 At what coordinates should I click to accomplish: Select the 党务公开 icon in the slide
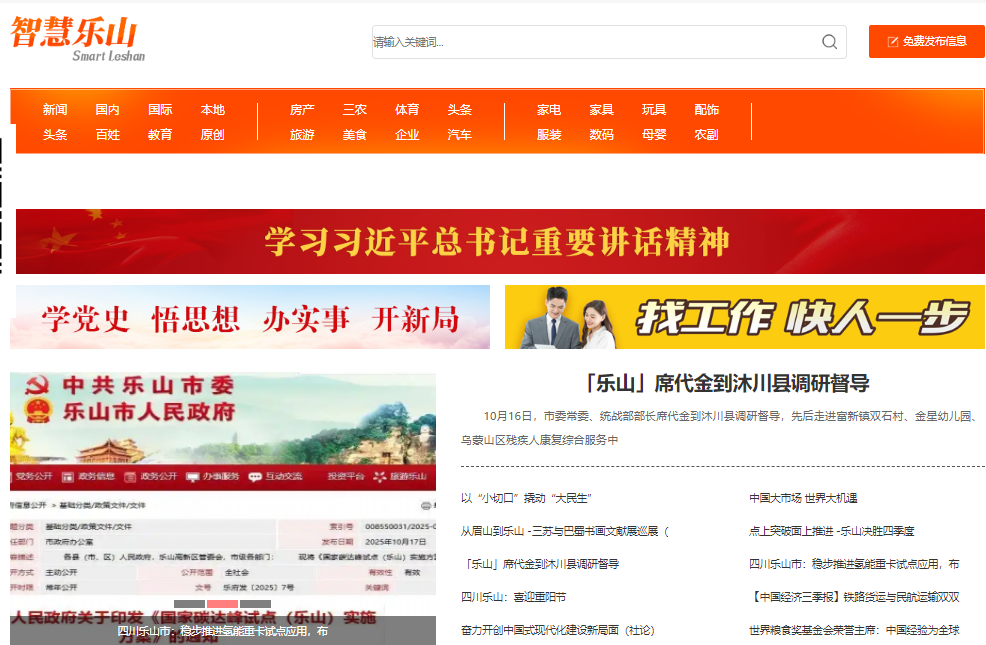(x=14, y=476)
